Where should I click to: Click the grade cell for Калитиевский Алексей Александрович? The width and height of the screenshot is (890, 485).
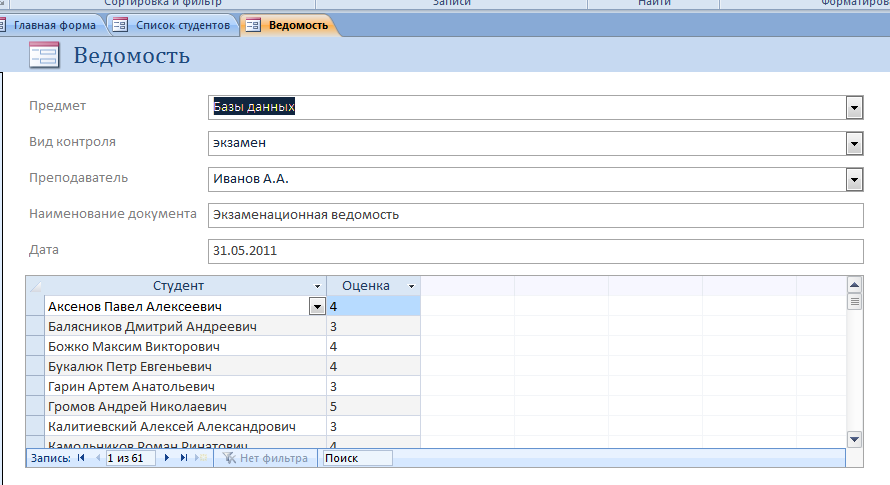(x=373, y=427)
